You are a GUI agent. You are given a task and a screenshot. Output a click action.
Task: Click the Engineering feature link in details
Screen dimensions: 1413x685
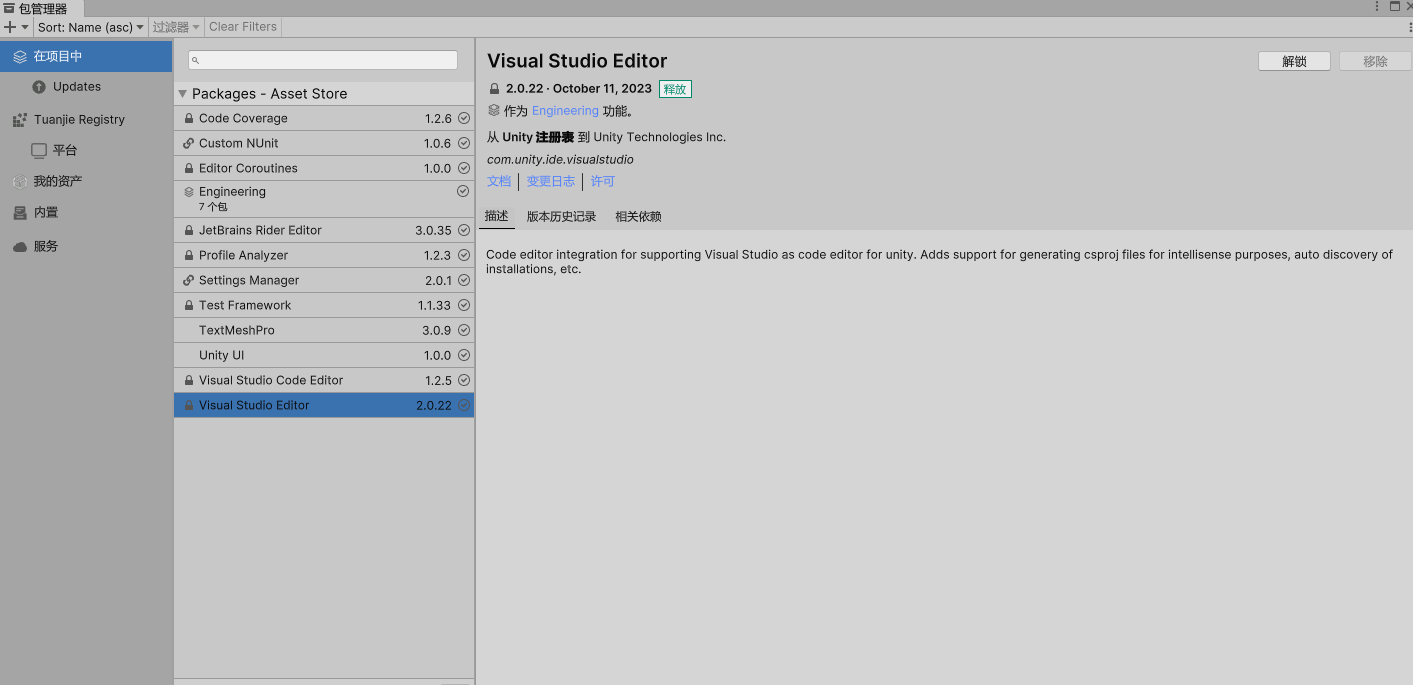coord(565,110)
